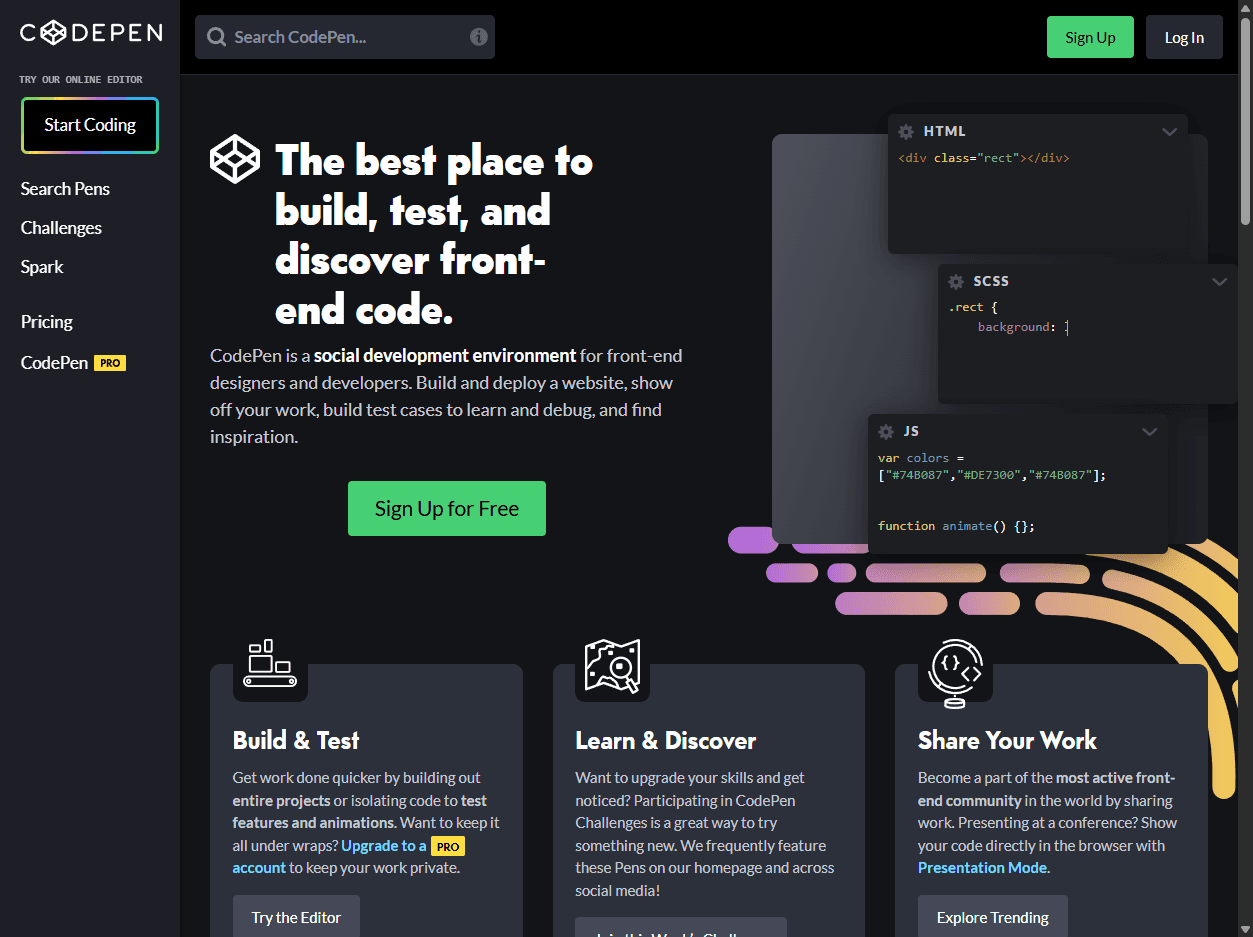Click the main headline 'The best place to'
Screen dimensions: 1253x937
434,160
